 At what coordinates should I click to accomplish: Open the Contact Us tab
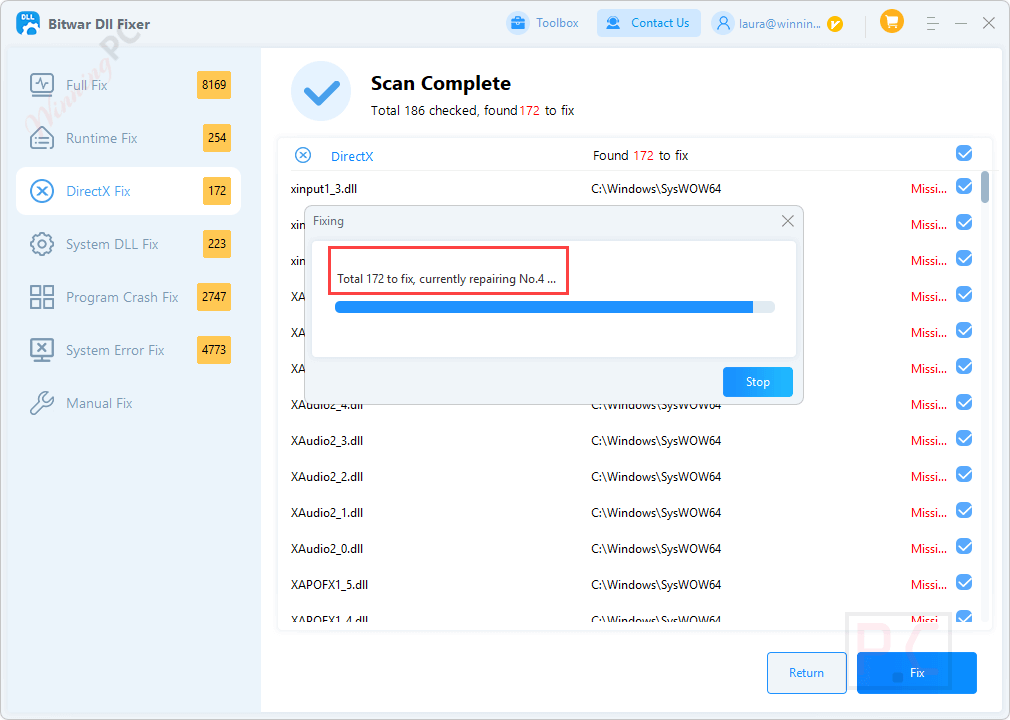[648, 21]
